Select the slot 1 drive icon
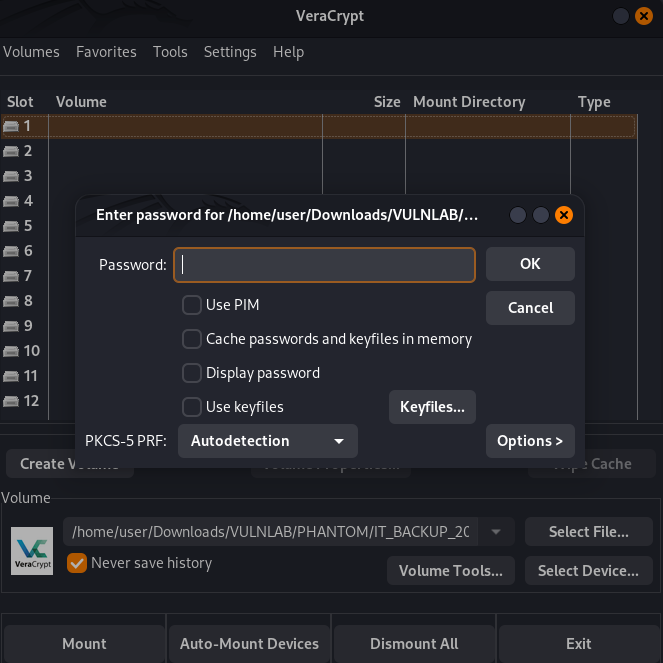This screenshot has width=663, height=663. coord(11,126)
